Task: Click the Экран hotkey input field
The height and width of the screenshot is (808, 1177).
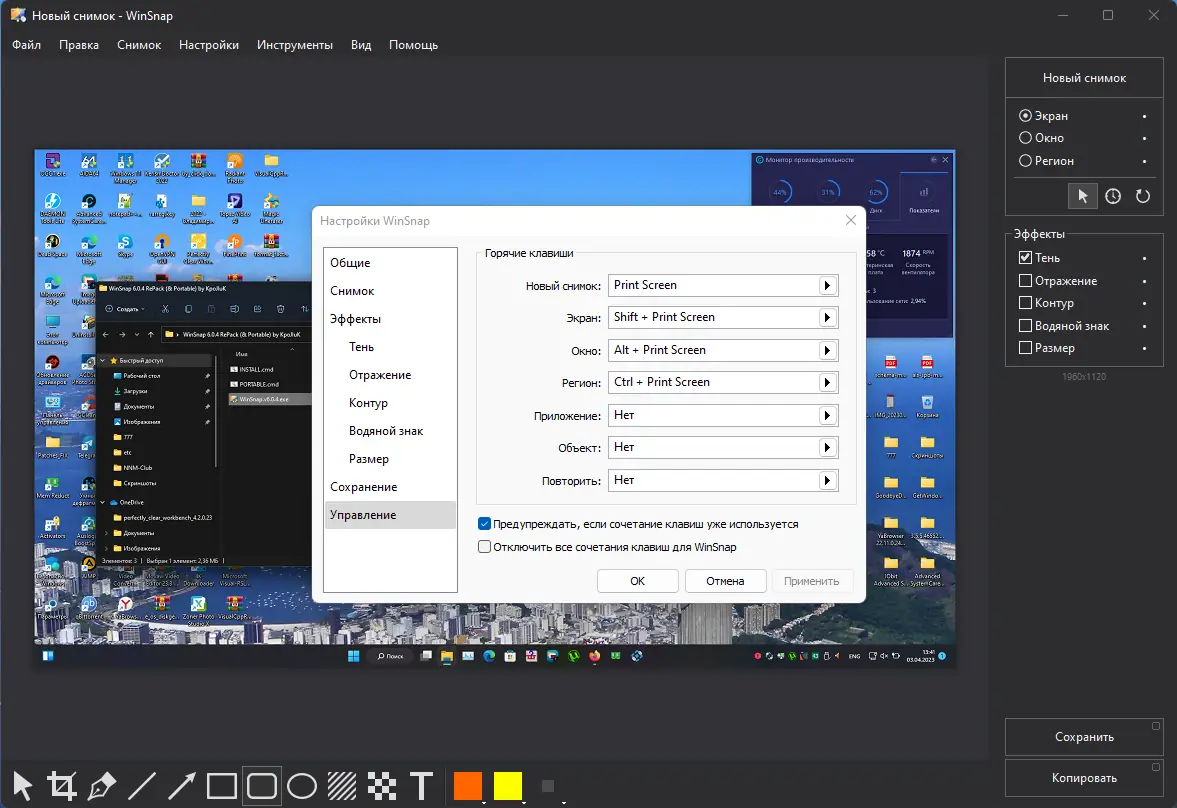Action: click(x=713, y=317)
